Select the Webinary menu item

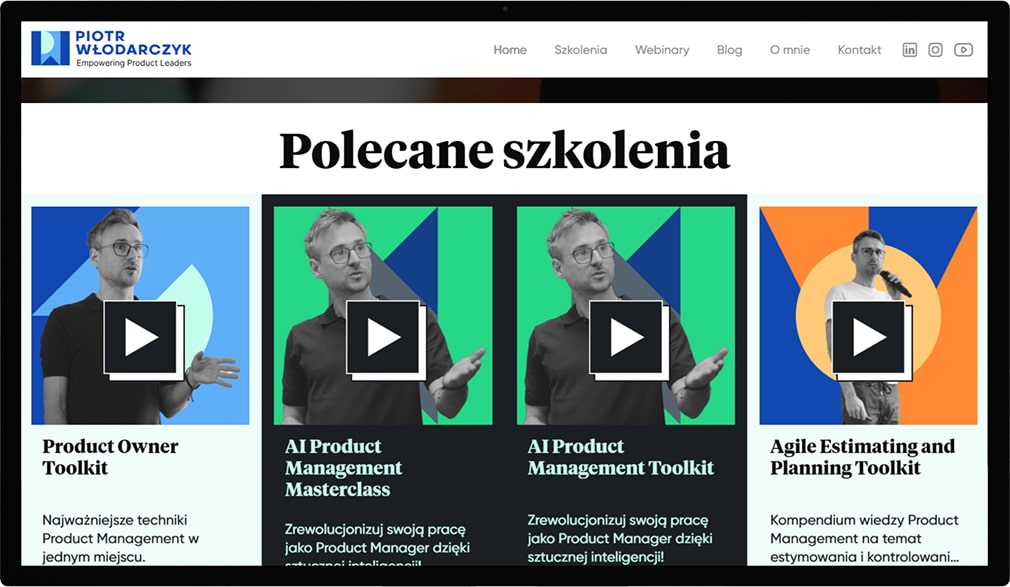tap(662, 50)
